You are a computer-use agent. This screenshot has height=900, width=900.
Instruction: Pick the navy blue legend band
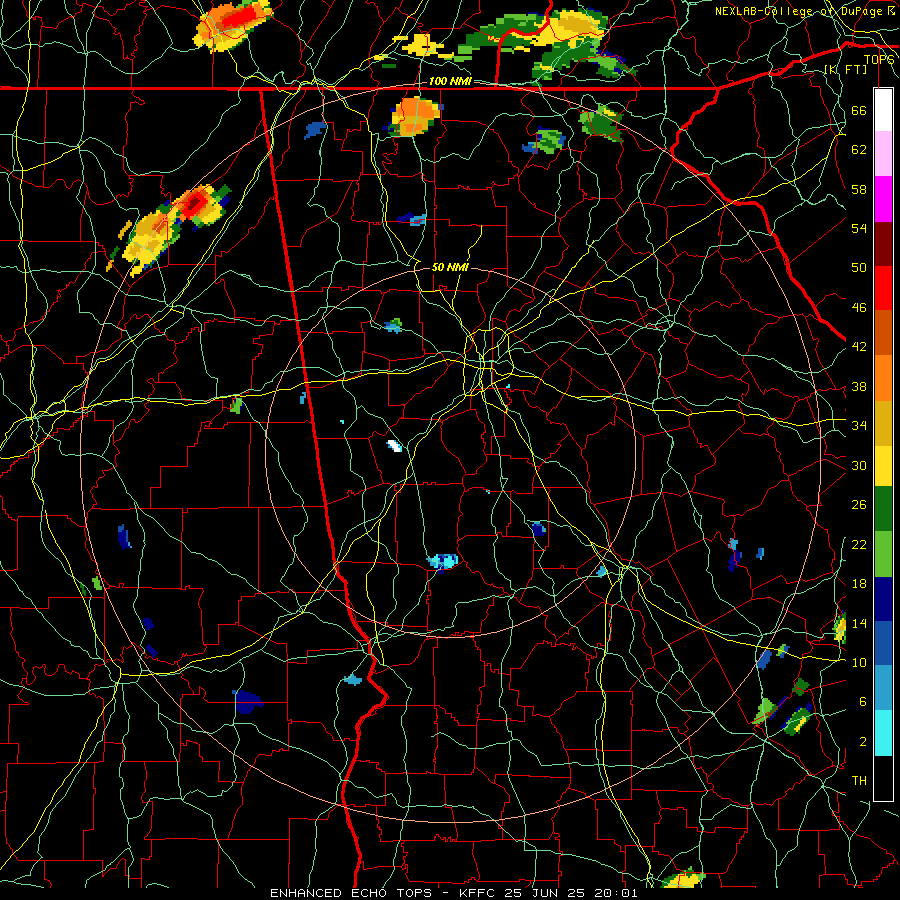(x=883, y=599)
